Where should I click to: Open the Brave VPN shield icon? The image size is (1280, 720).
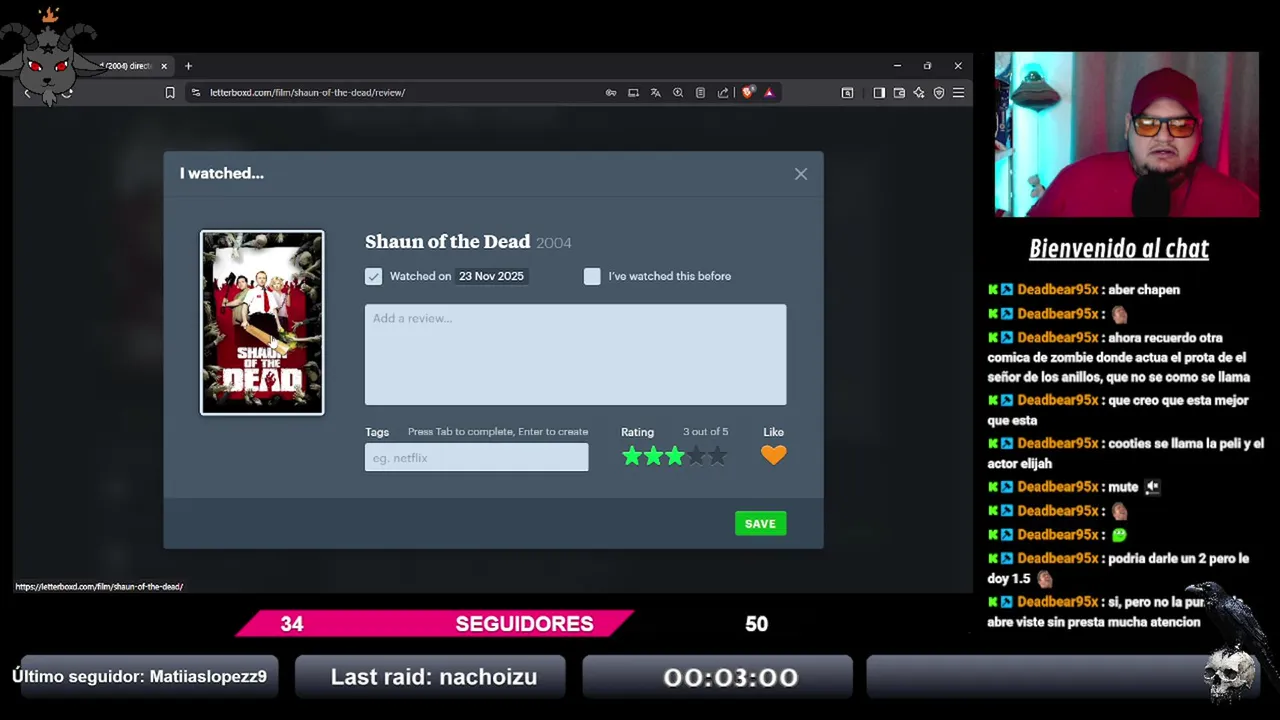pyautogui.click(x=939, y=93)
